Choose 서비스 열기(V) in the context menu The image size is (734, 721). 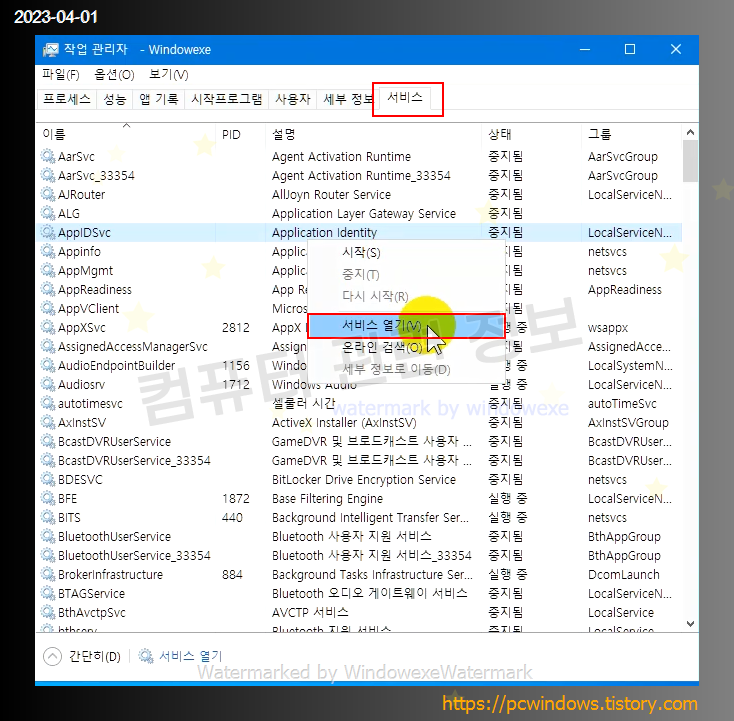pyautogui.click(x=406, y=325)
